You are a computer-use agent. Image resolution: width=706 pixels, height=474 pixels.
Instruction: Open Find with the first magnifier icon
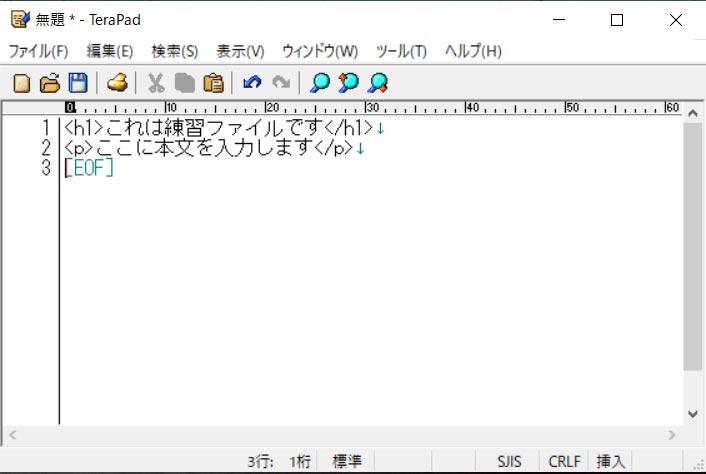pyautogui.click(x=320, y=83)
